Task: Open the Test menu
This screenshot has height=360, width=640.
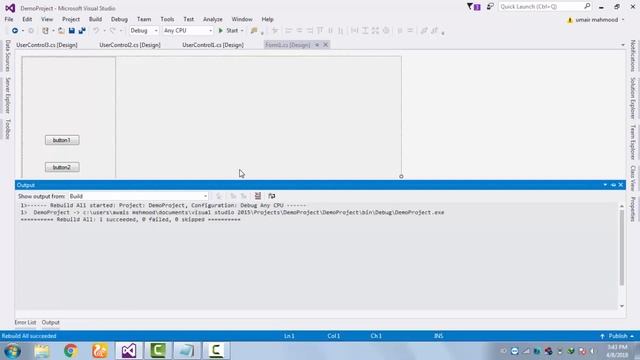Action: [x=189, y=19]
